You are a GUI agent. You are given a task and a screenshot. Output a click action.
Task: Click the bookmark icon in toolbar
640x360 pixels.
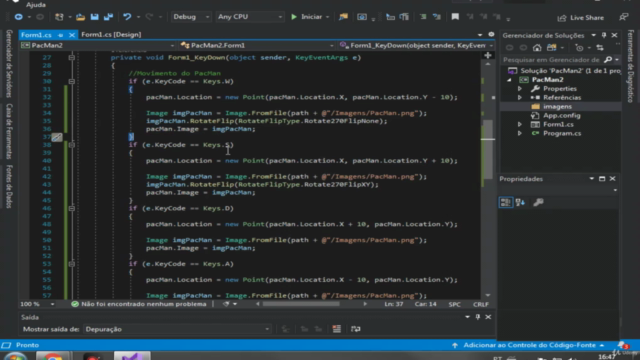tap(455, 17)
